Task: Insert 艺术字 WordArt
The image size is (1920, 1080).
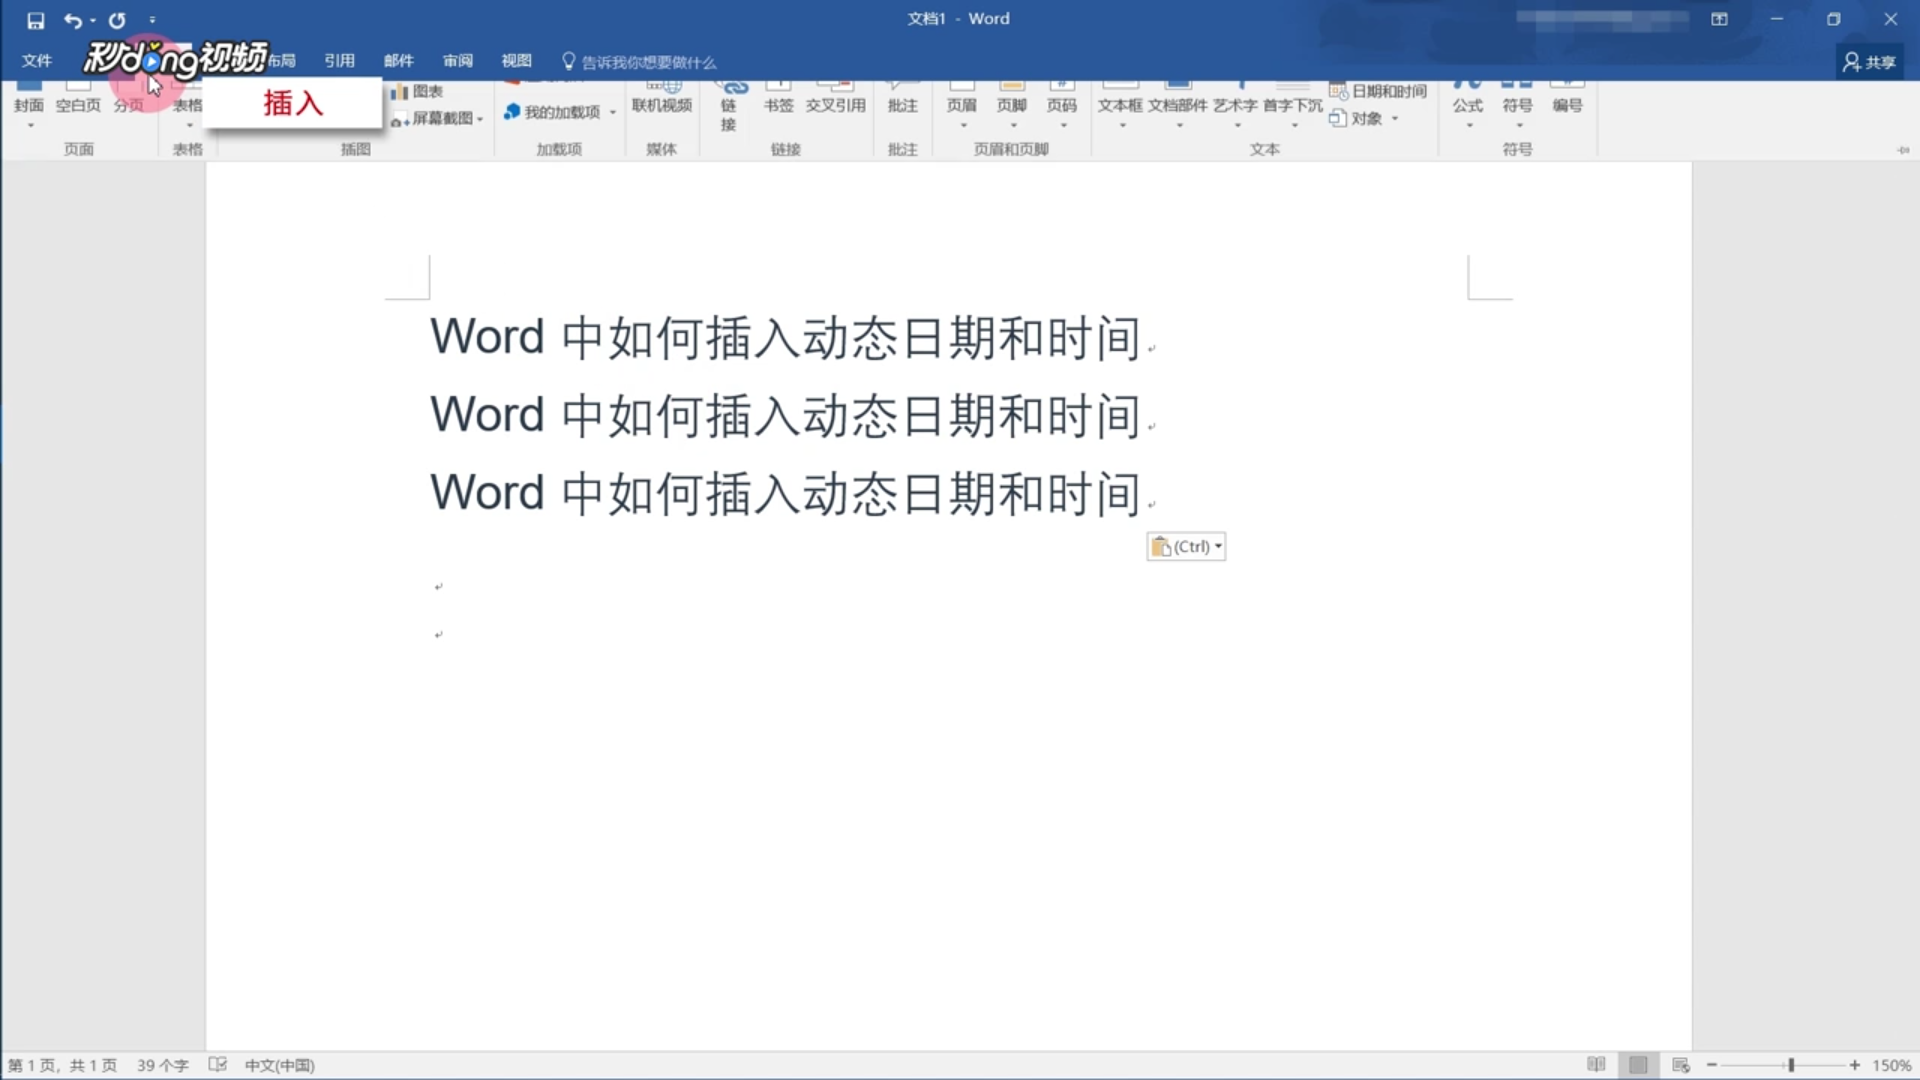Action: point(1236,106)
